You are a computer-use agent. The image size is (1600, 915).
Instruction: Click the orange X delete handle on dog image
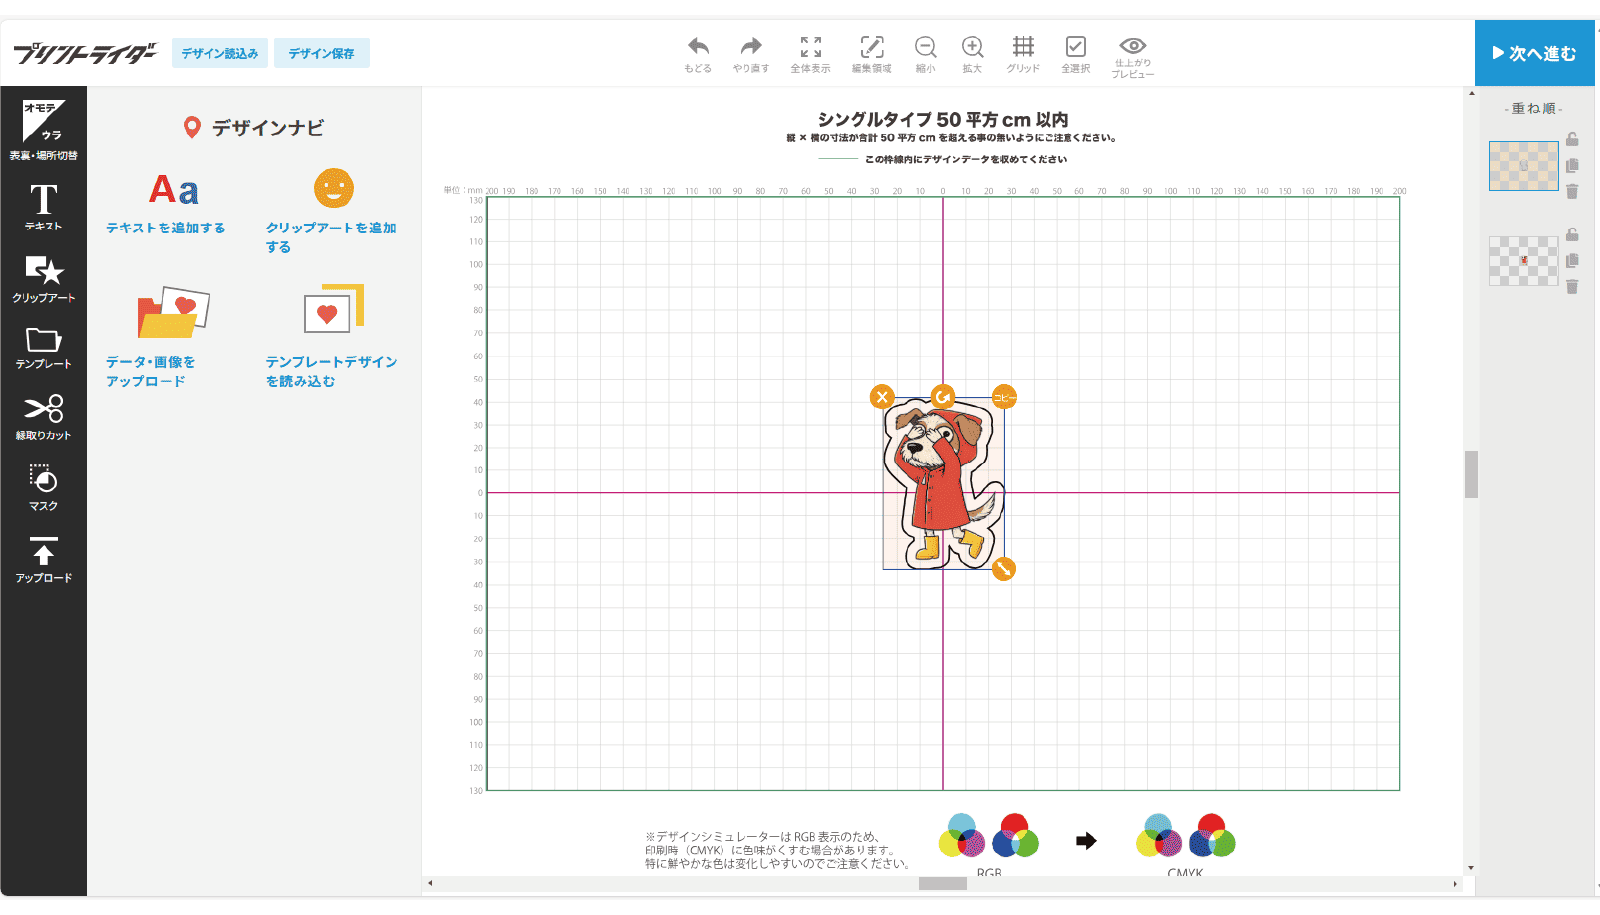tap(882, 397)
